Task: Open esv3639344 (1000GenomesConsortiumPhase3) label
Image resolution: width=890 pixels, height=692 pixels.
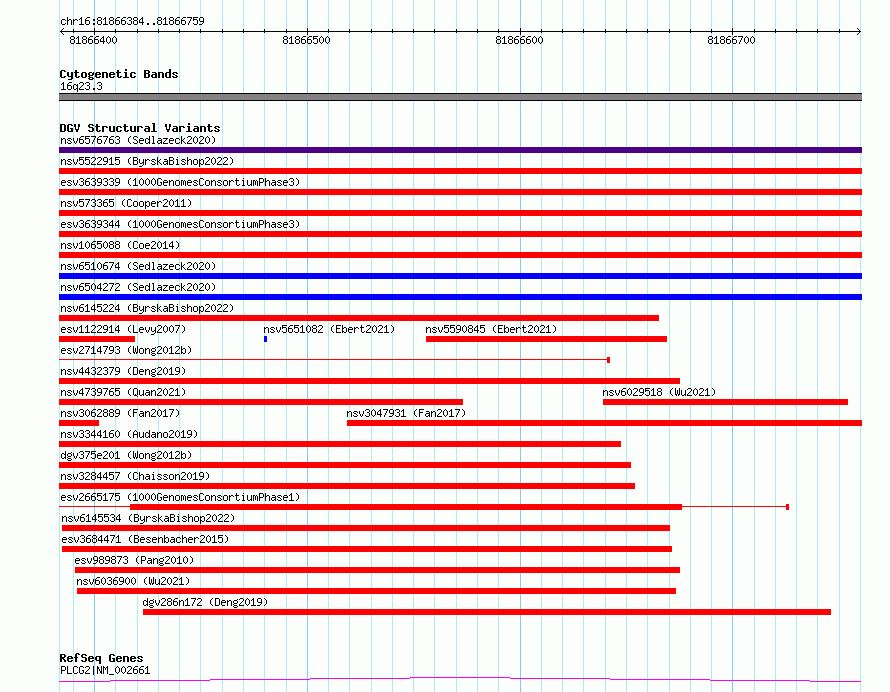Action: (x=180, y=224)
